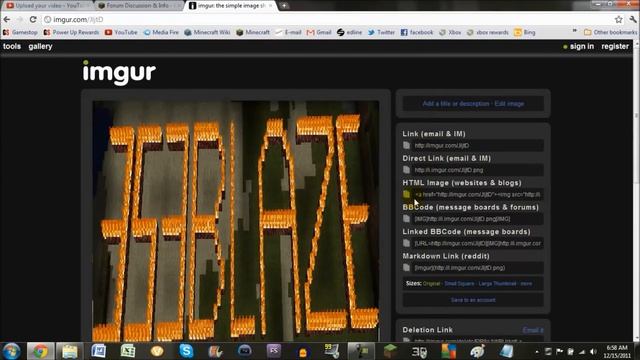This screenshot has height=360, width=640.
Task: Launch Excel from the taskbar
Action: coord(128,351)
